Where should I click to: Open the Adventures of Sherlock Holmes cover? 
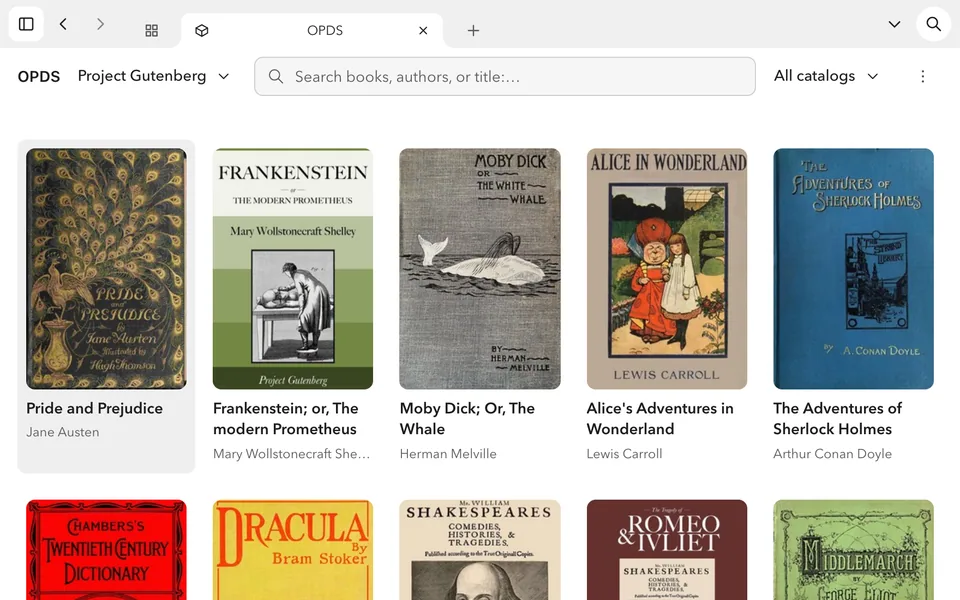click(x=853, y=269)
